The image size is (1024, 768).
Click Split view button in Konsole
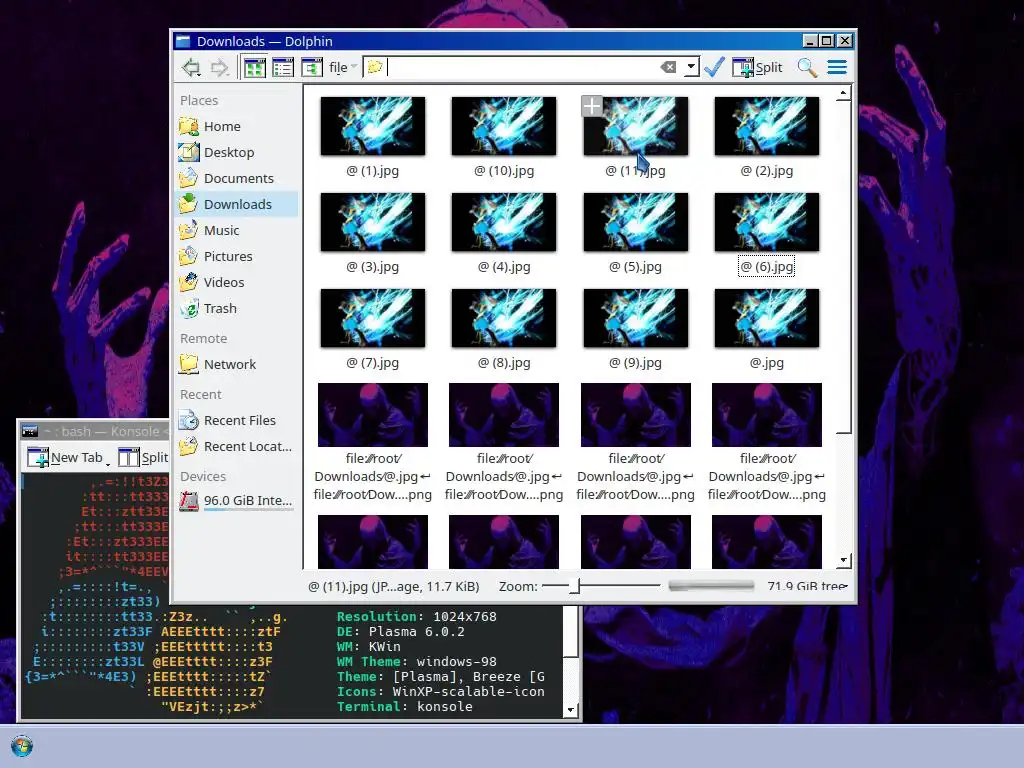143,457
